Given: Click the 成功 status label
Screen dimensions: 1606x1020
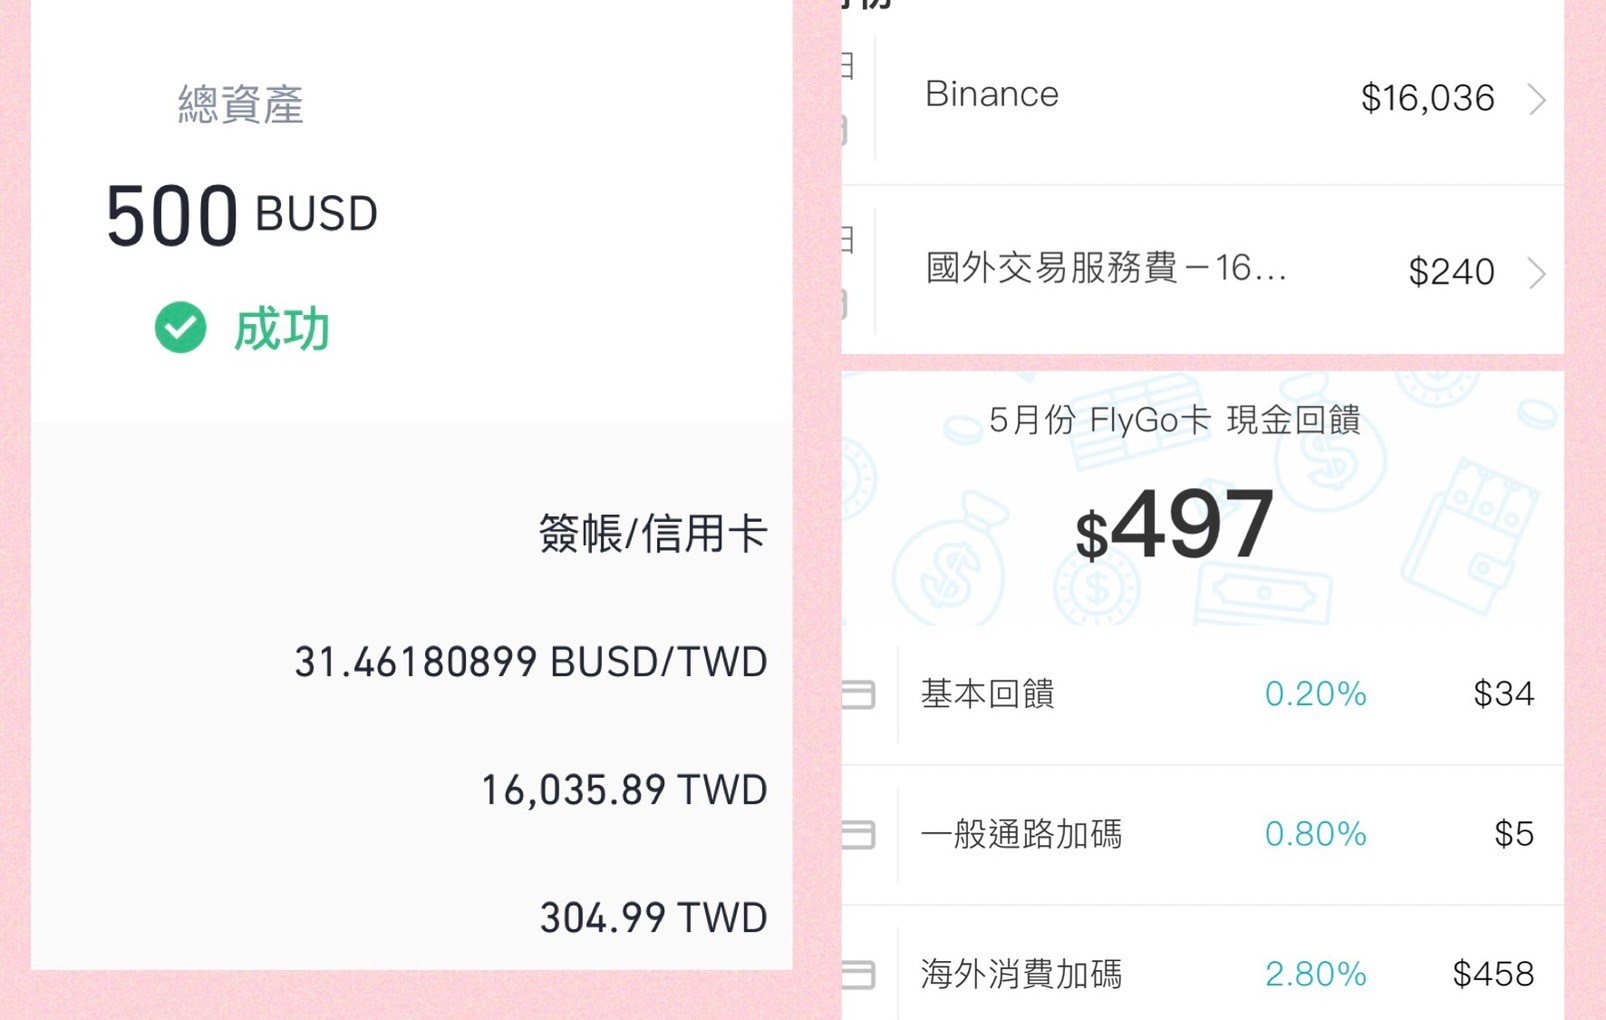Looking at the screenshot, I should (x=281, y=329).
